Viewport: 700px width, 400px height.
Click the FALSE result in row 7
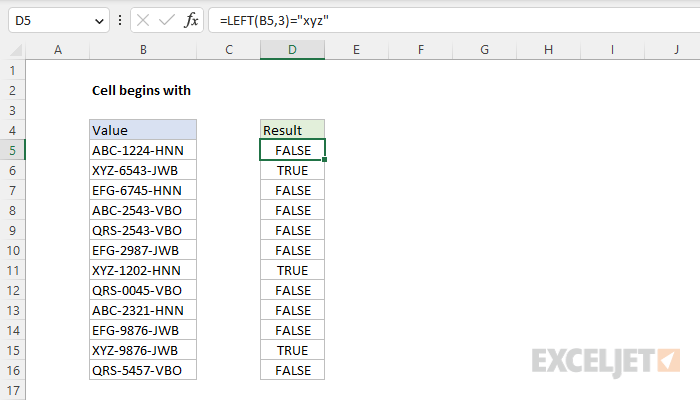[292, 190]
